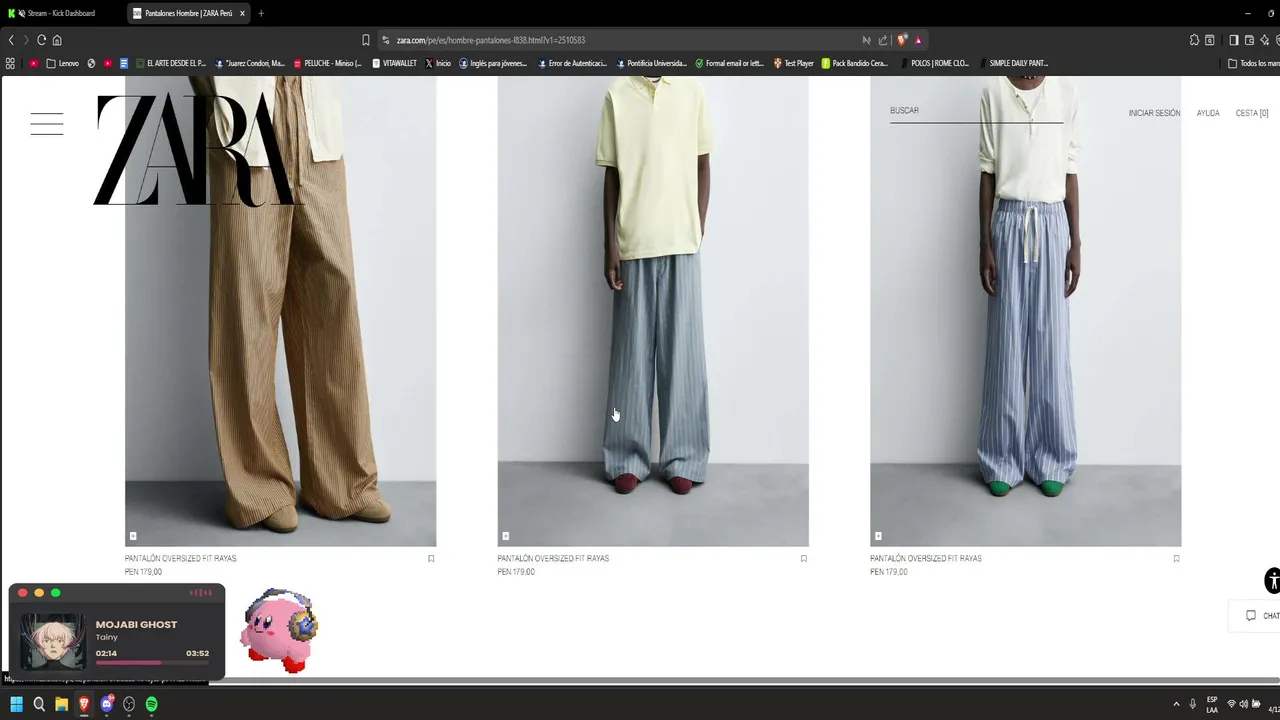1280x720 pixels.
Task: Switch to Stream - Kick Dashboard tab
Action: [62, 13]
